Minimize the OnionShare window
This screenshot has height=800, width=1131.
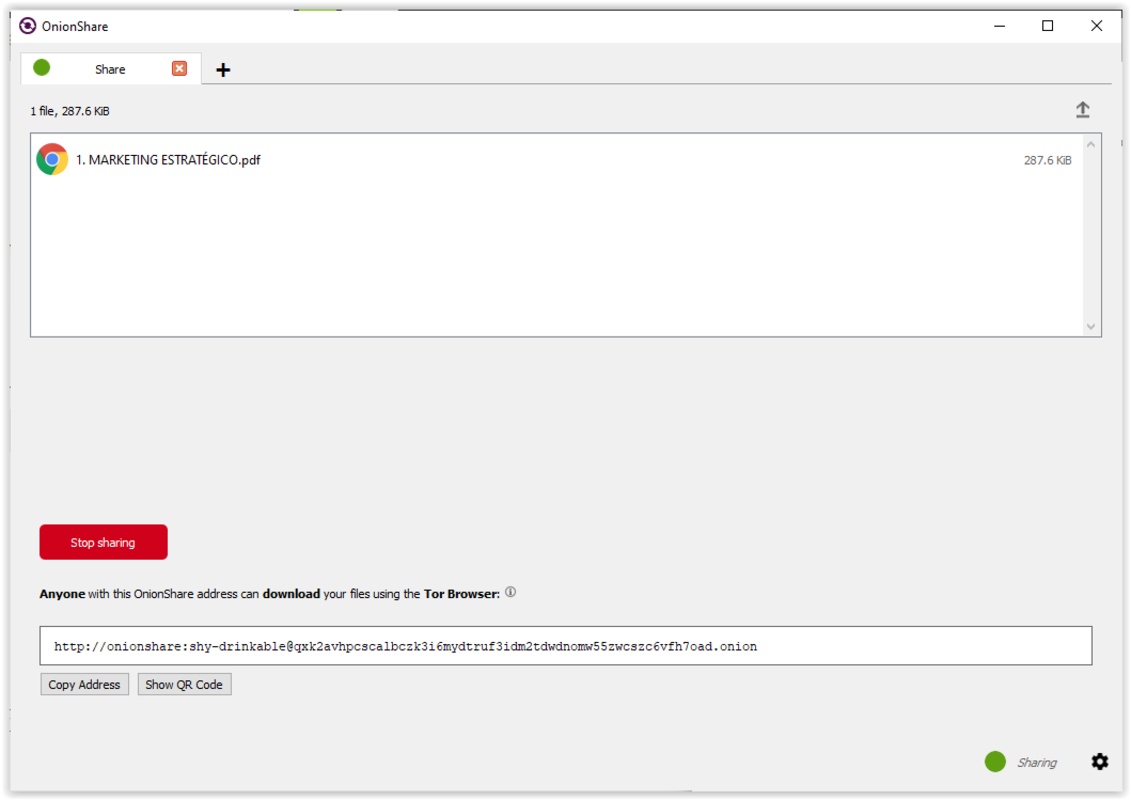click(1000, 26)
